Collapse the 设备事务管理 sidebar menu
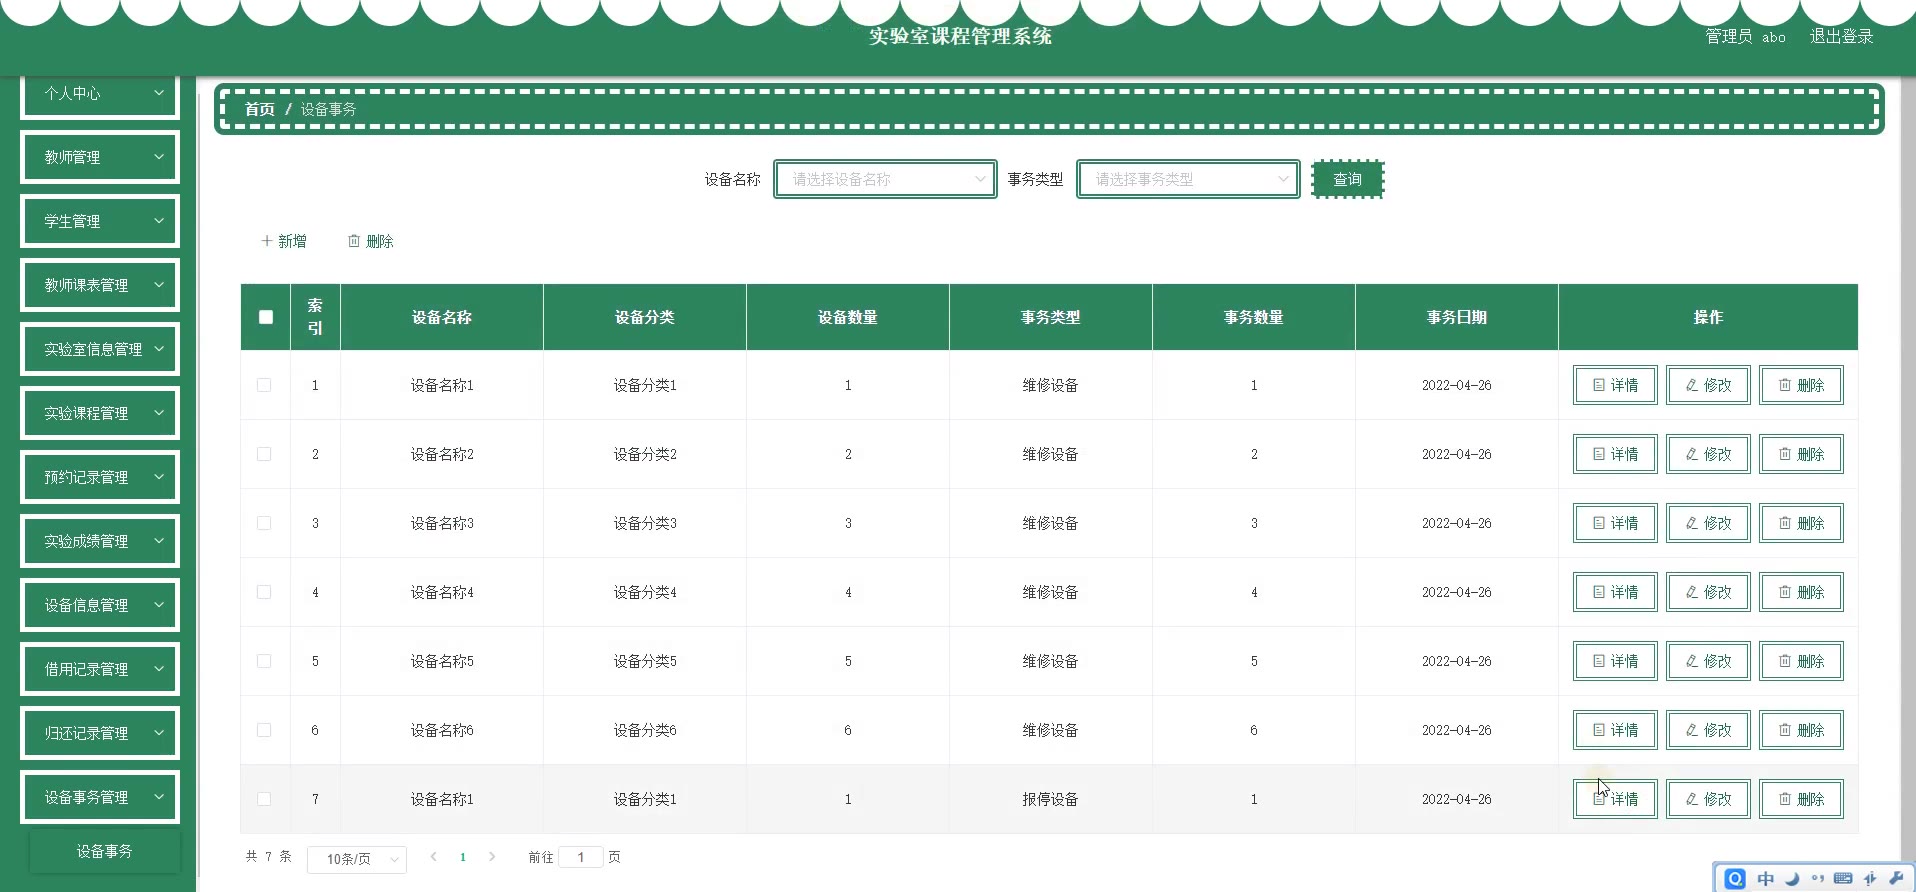Viewport: 1916px width, 892px height. (100, 797)
